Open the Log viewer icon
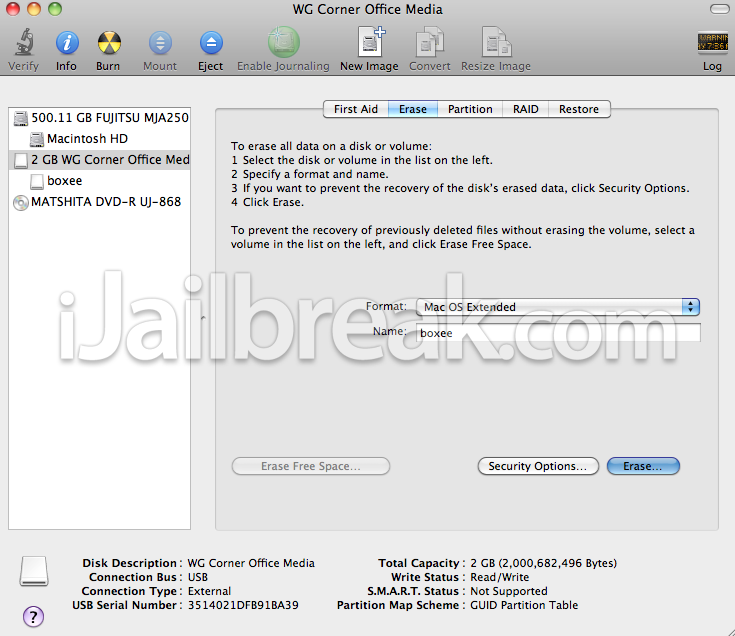This screenshot has width=735, height=636. click(712, 43)
